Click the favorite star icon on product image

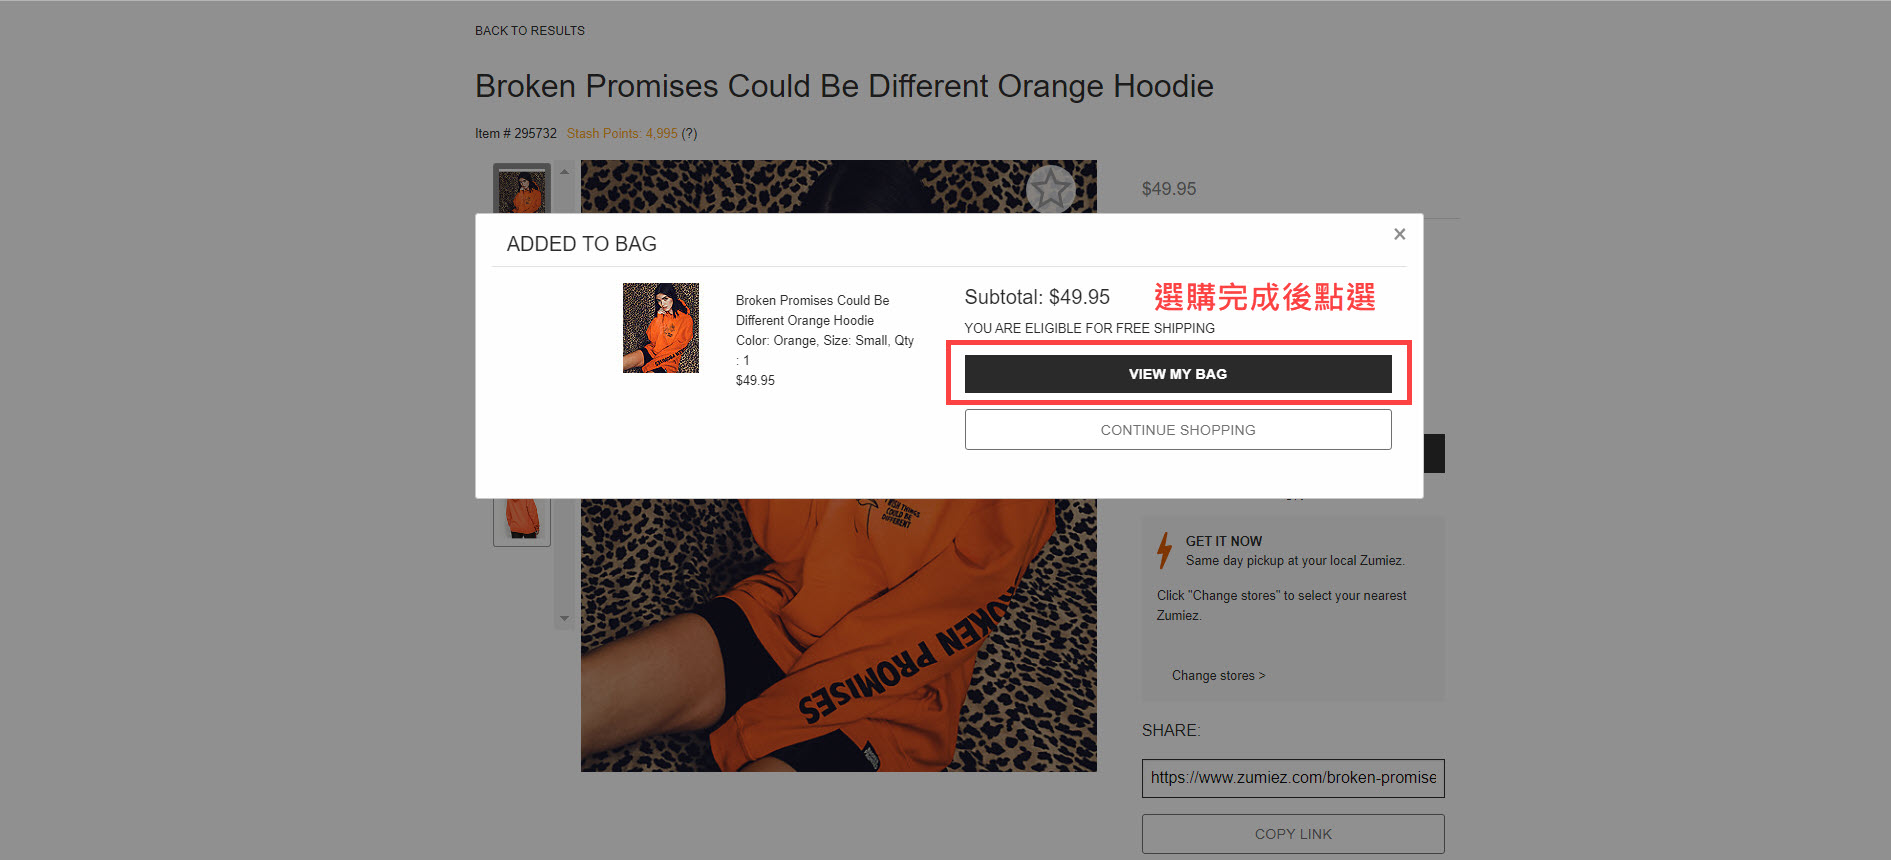tap(1051, 189)
